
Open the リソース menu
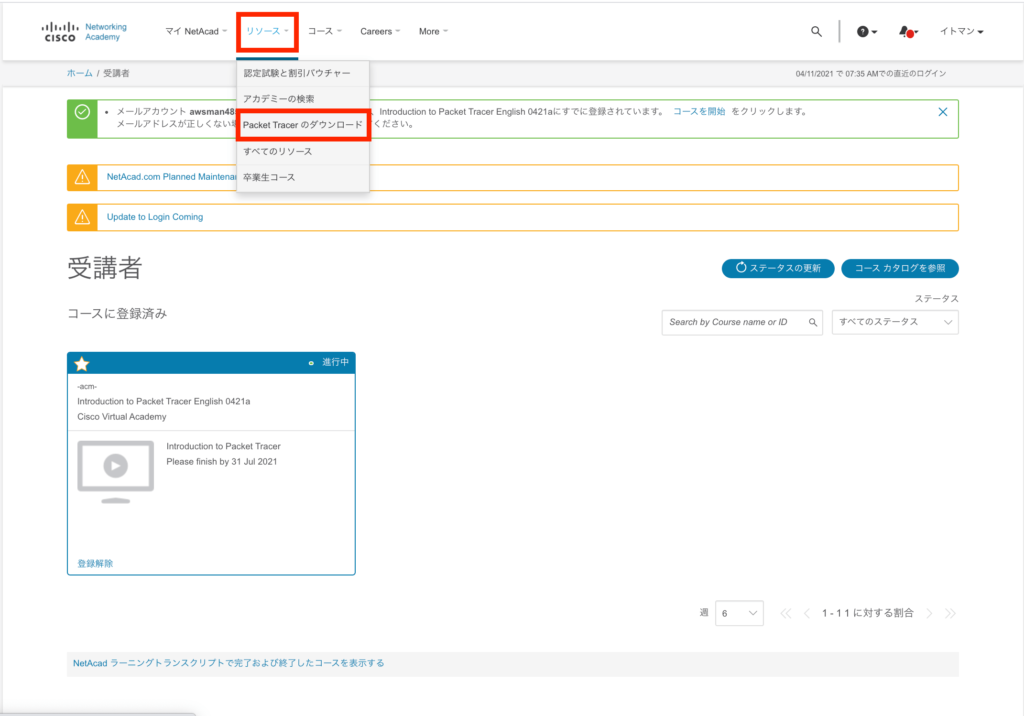coord(267,31)
